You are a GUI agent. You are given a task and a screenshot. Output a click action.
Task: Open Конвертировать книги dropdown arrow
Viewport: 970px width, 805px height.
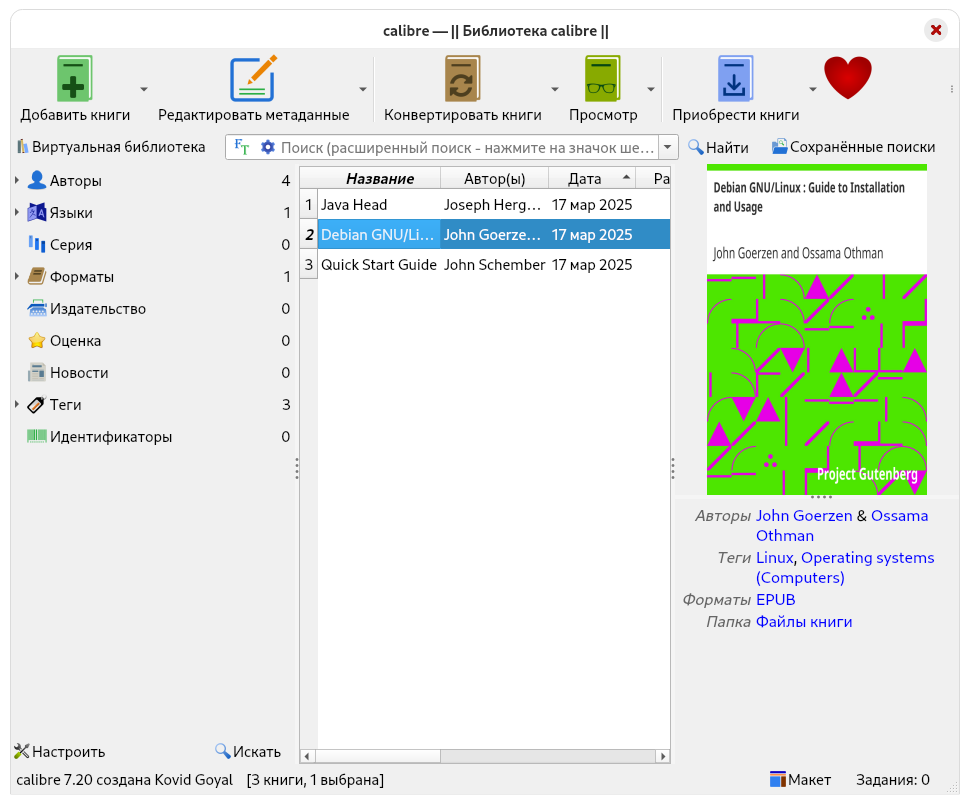coord(555,89)
